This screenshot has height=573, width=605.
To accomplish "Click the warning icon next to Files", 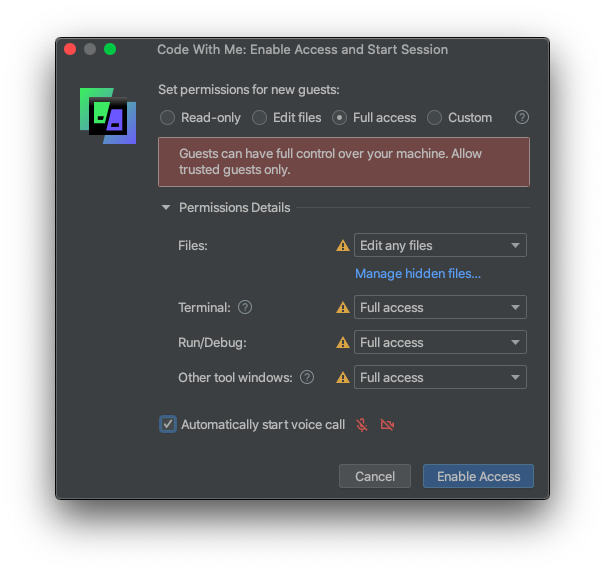I will click(343, 246).
